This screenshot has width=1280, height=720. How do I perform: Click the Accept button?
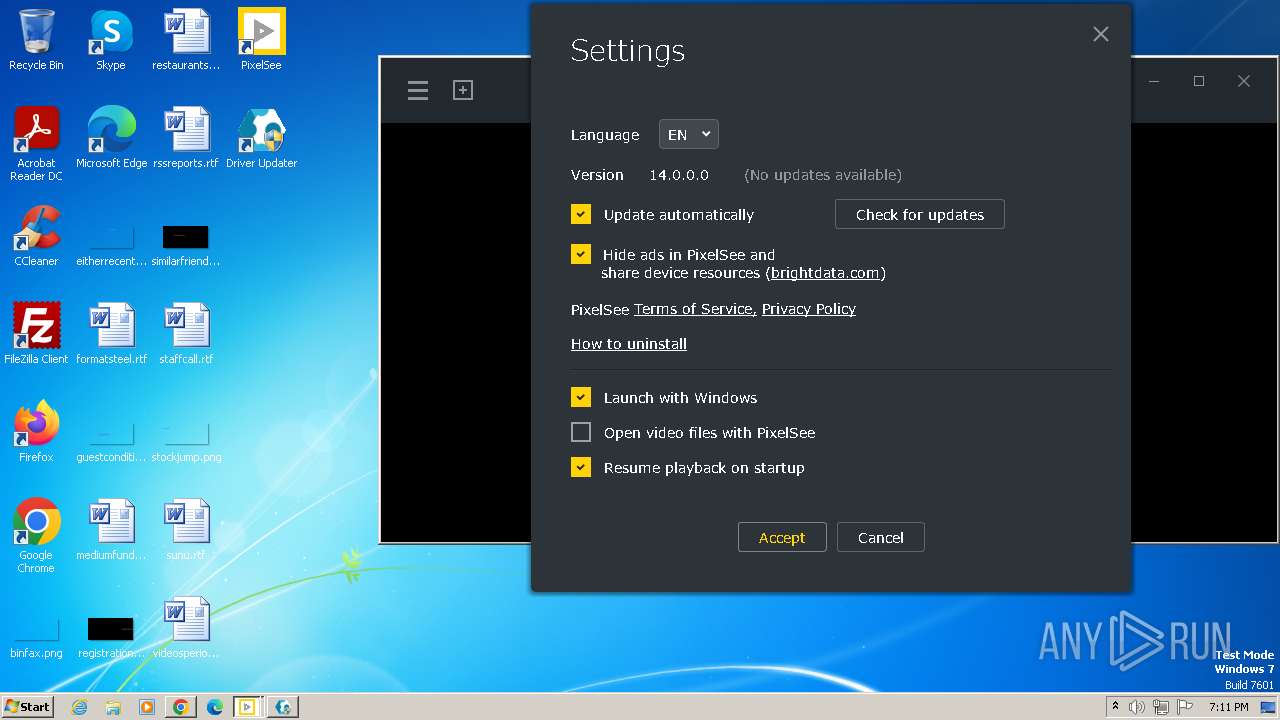[782, 537]
